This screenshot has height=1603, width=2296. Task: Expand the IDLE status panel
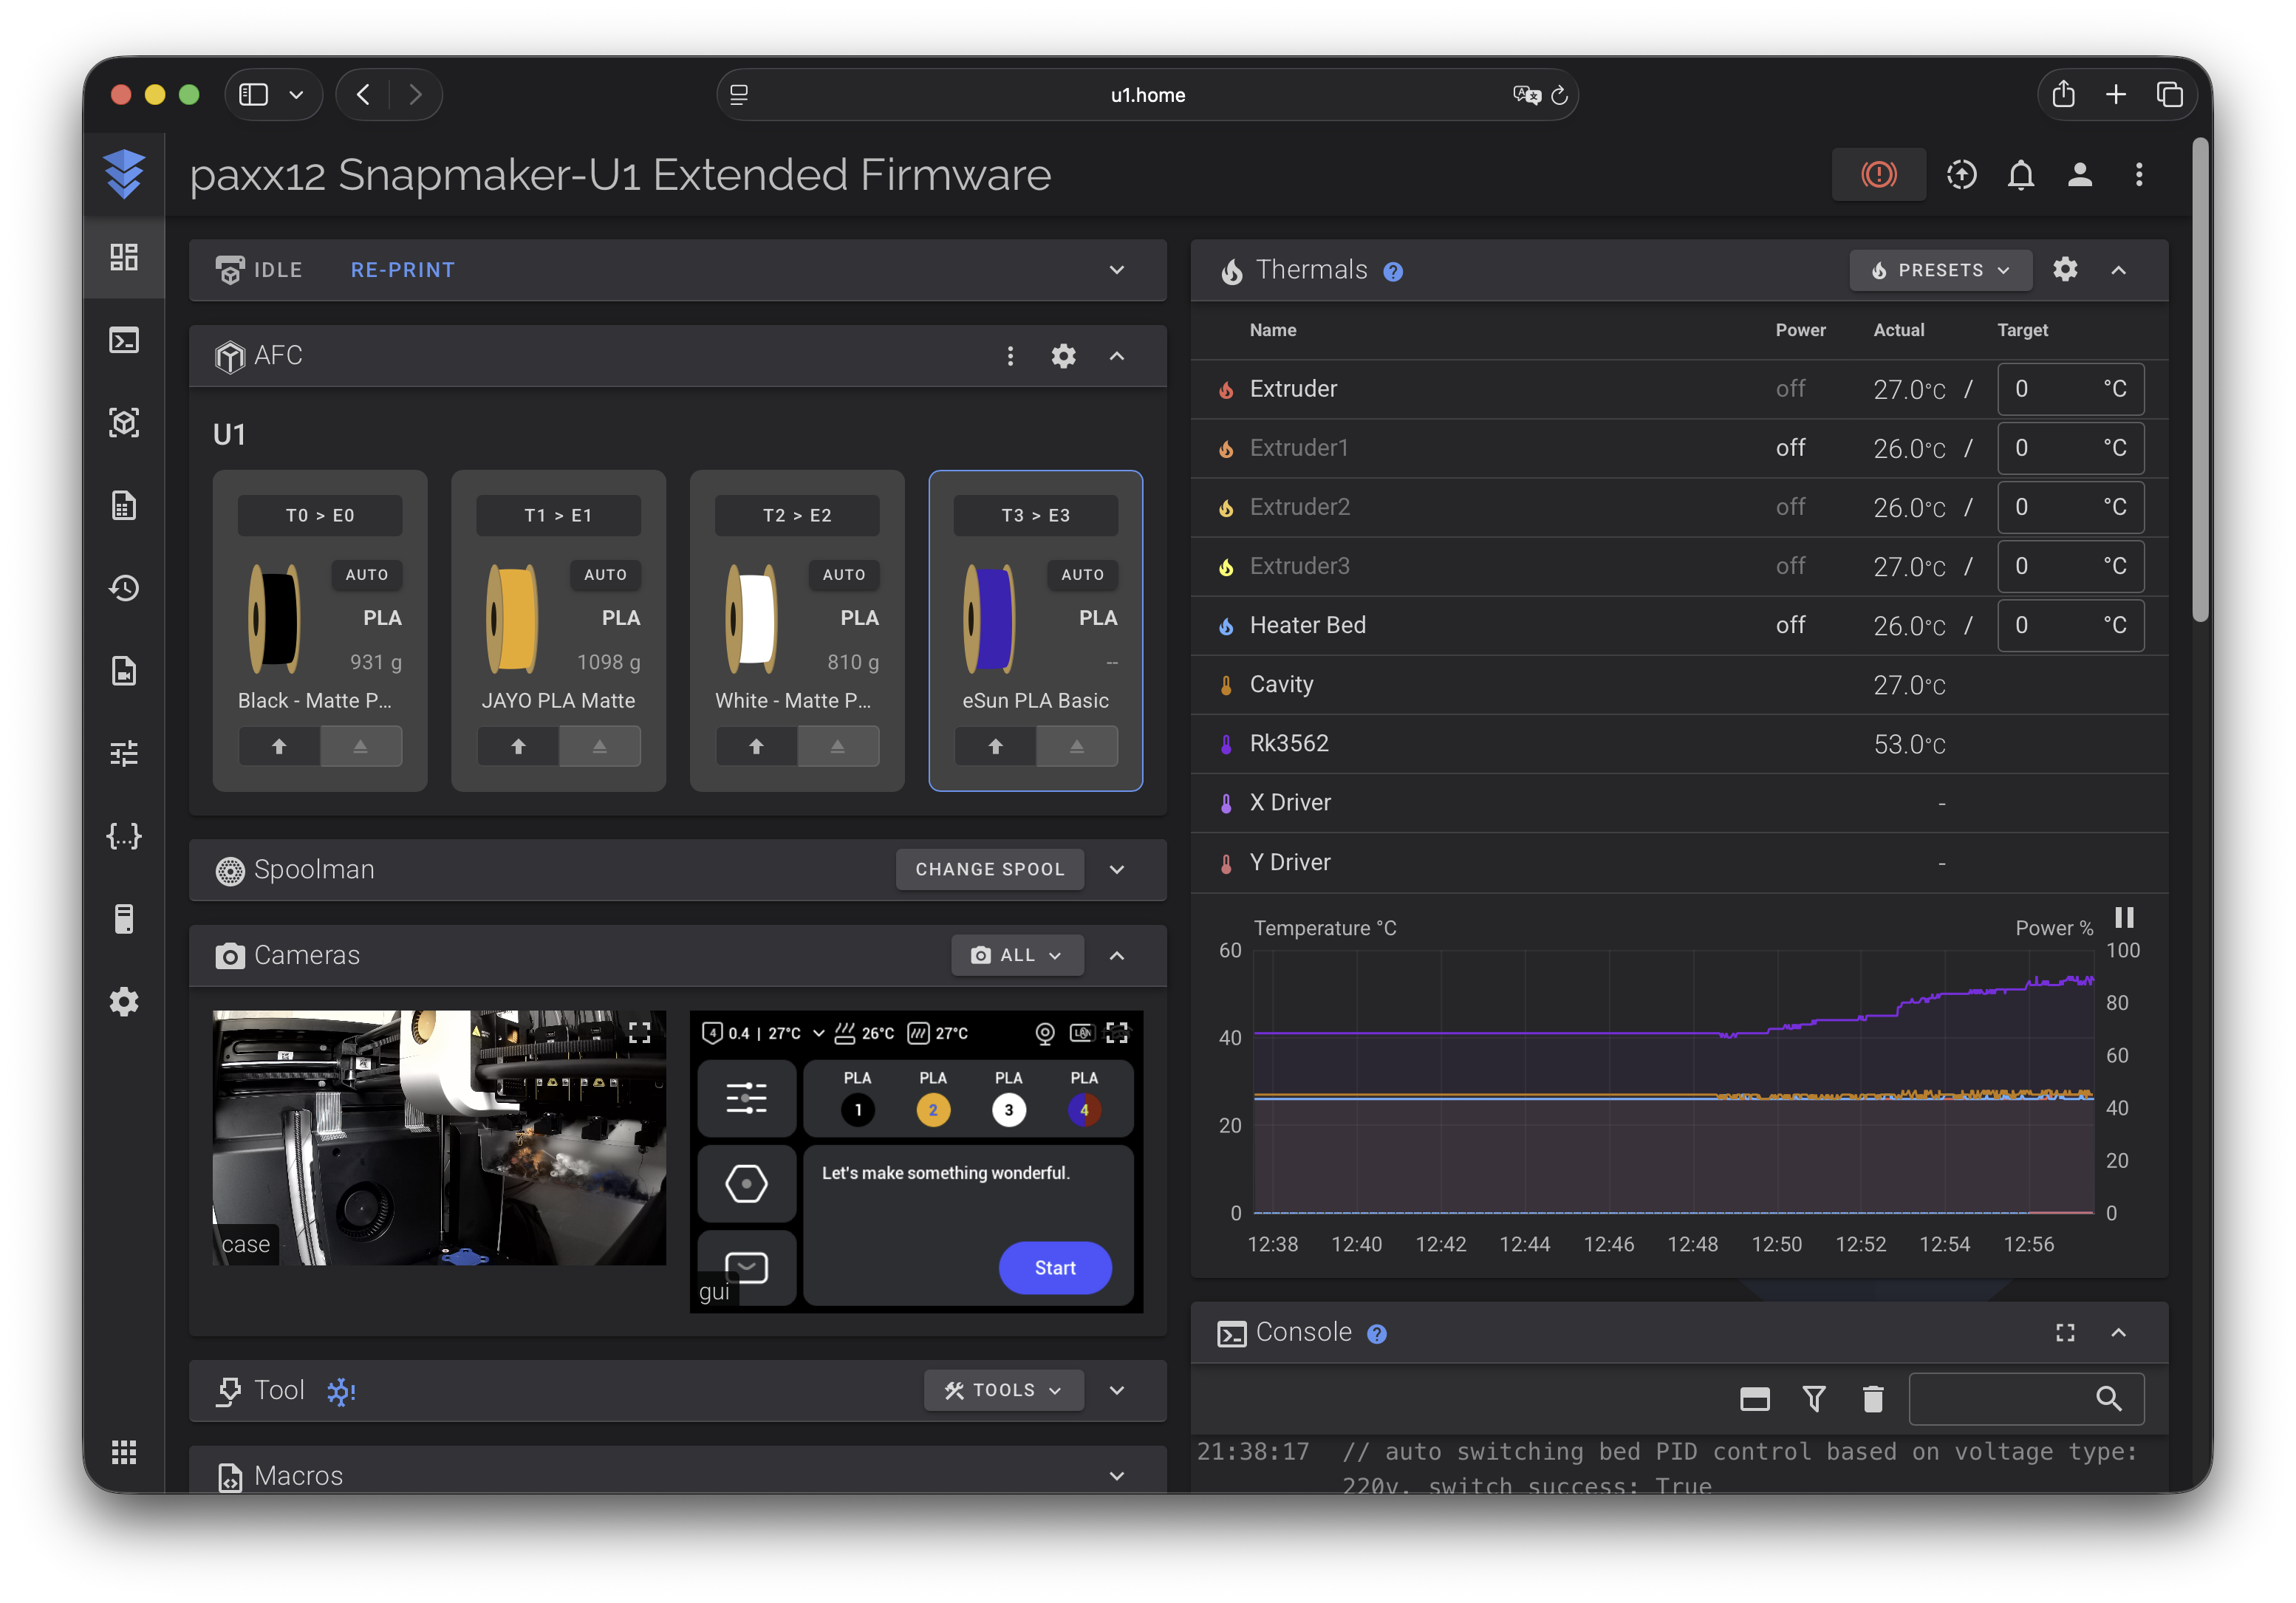tap(1117, 270)
